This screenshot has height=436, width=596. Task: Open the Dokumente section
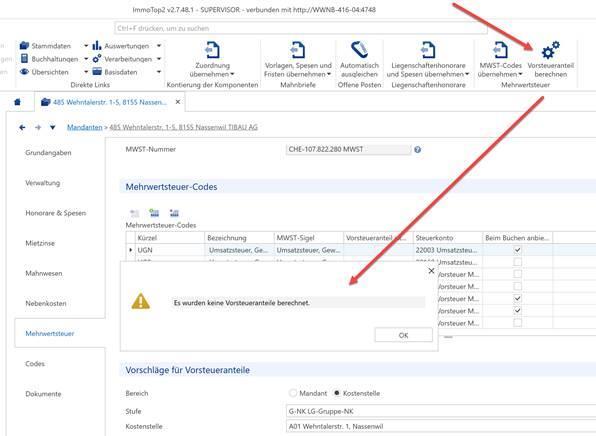pyautogui.click(x=43, y=394)
